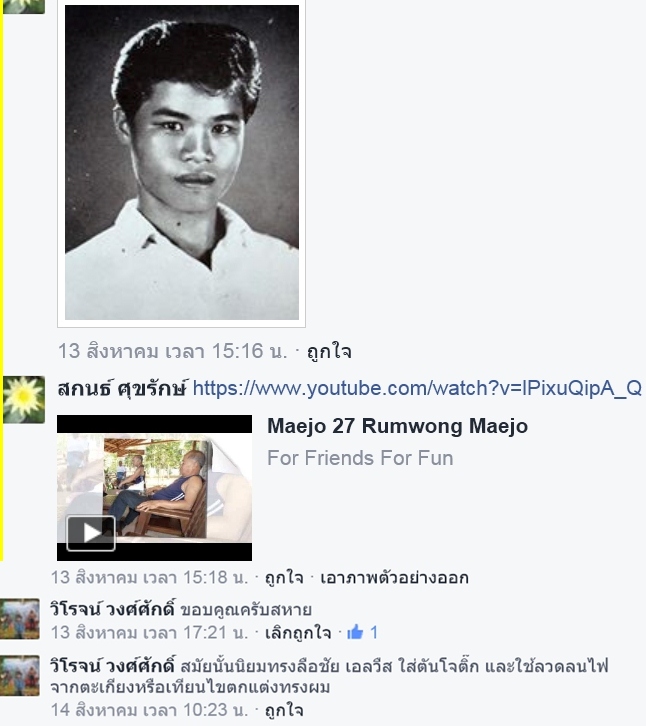
Task: Open timestamp 13 สิงหาคม เวลา 17:21 น.
Action: (149, 632)
